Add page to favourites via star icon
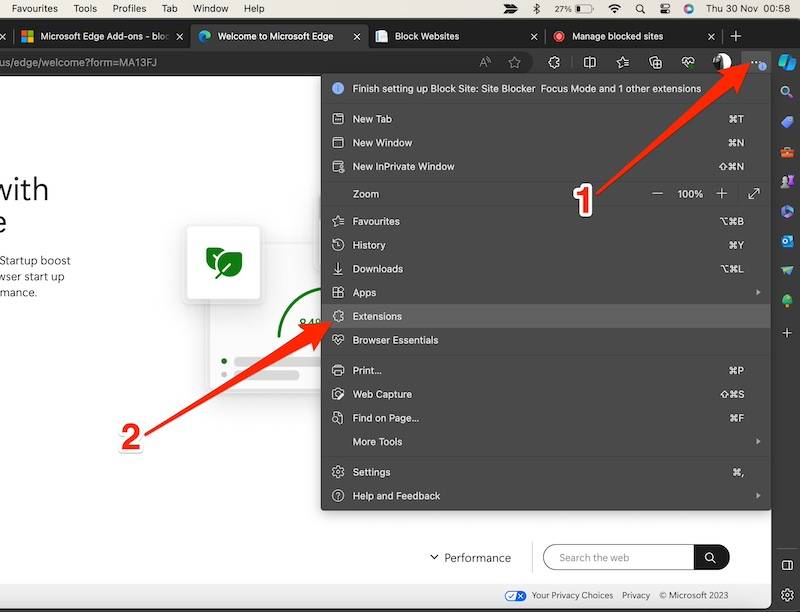Image resolution: width=800 pixels, height=612 pixels. (x=514, y=62)
